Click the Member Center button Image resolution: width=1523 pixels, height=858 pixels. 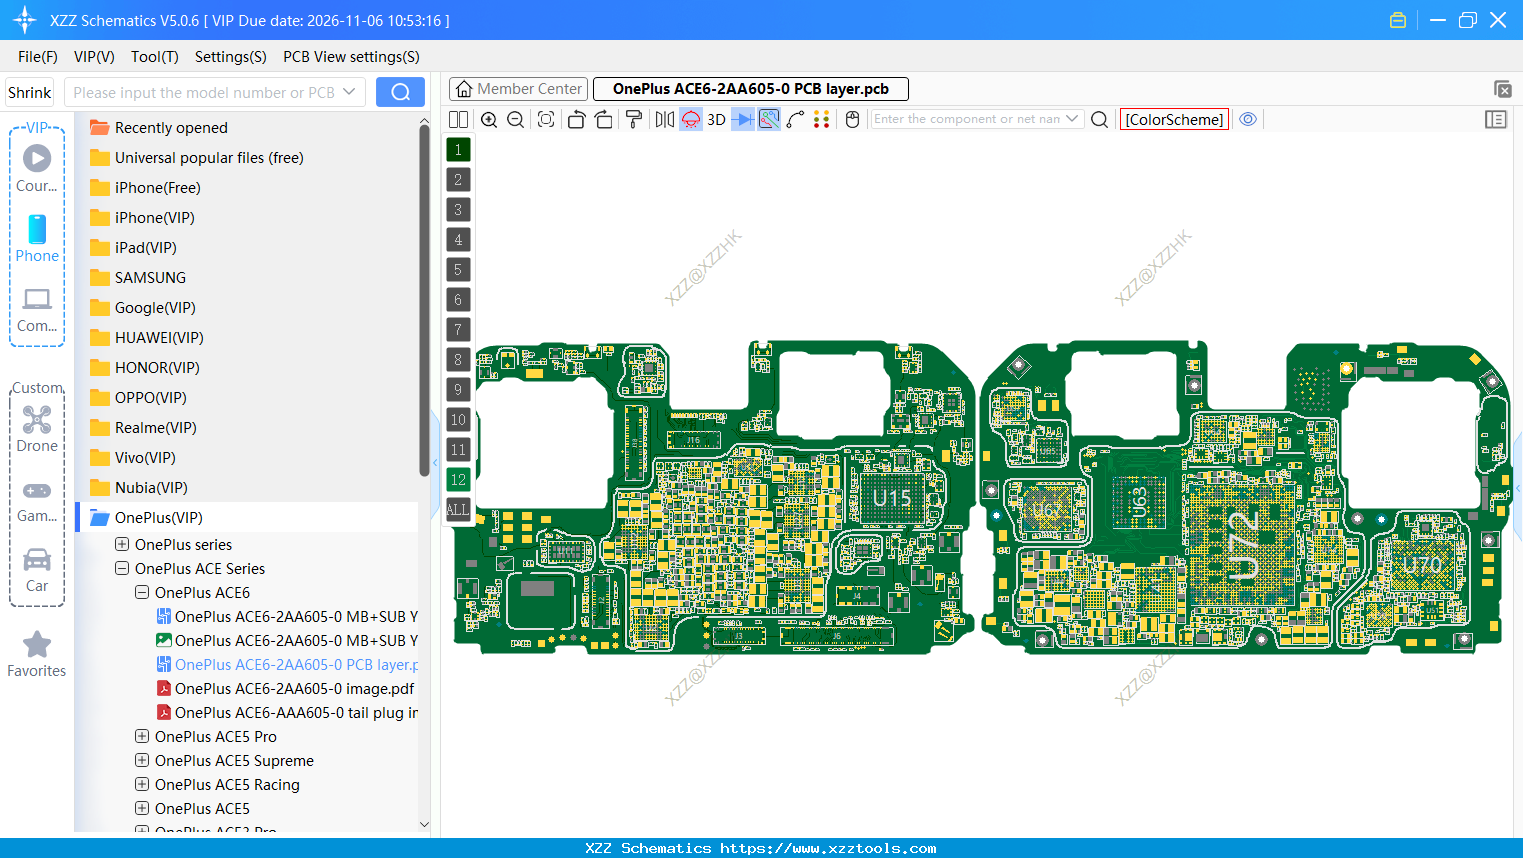518,88
